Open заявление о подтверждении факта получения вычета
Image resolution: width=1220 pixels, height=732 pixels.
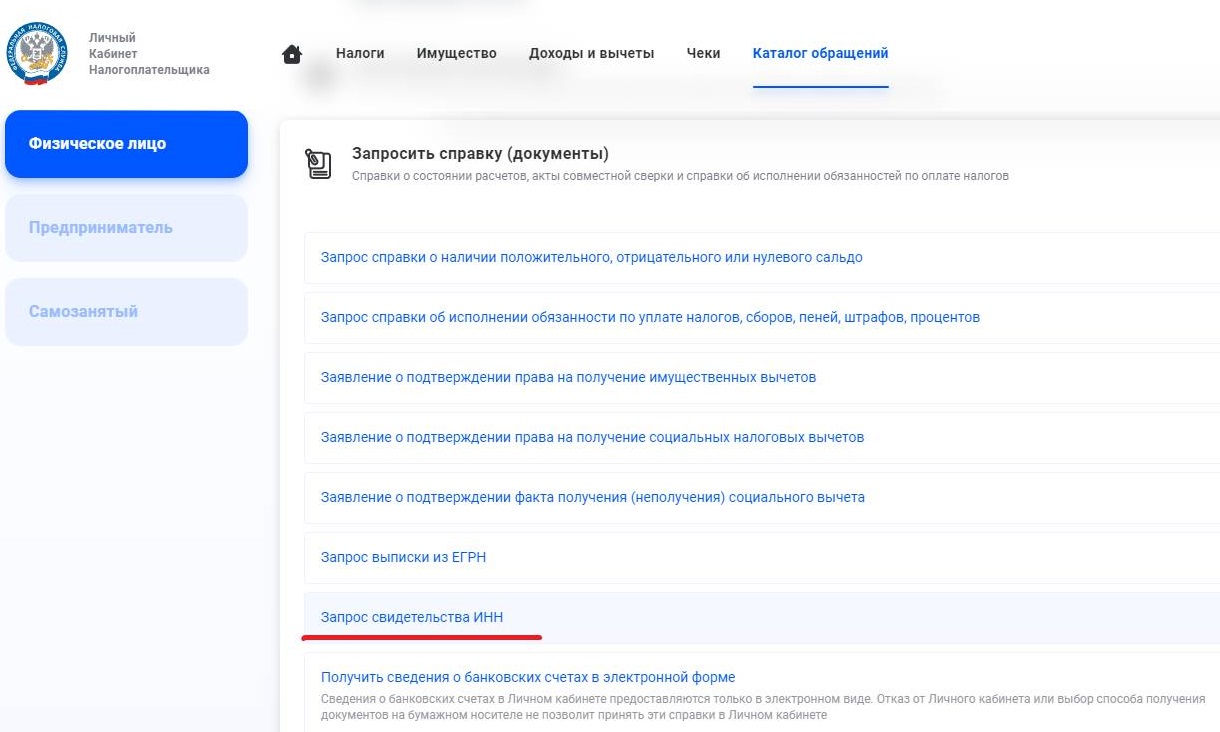(x=591, y=497)
